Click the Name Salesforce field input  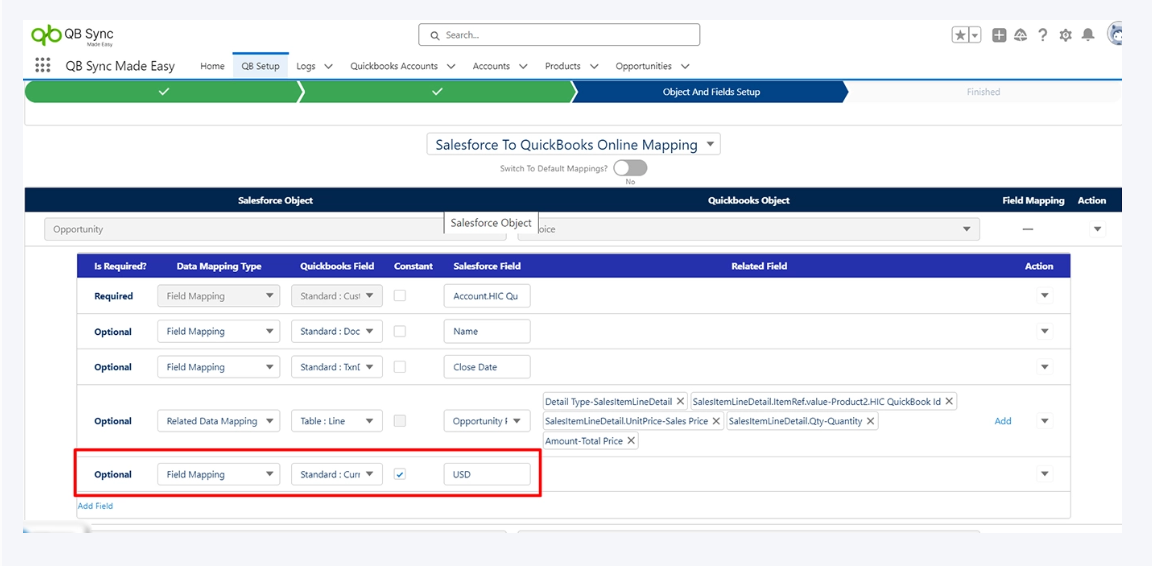[487, 332]
